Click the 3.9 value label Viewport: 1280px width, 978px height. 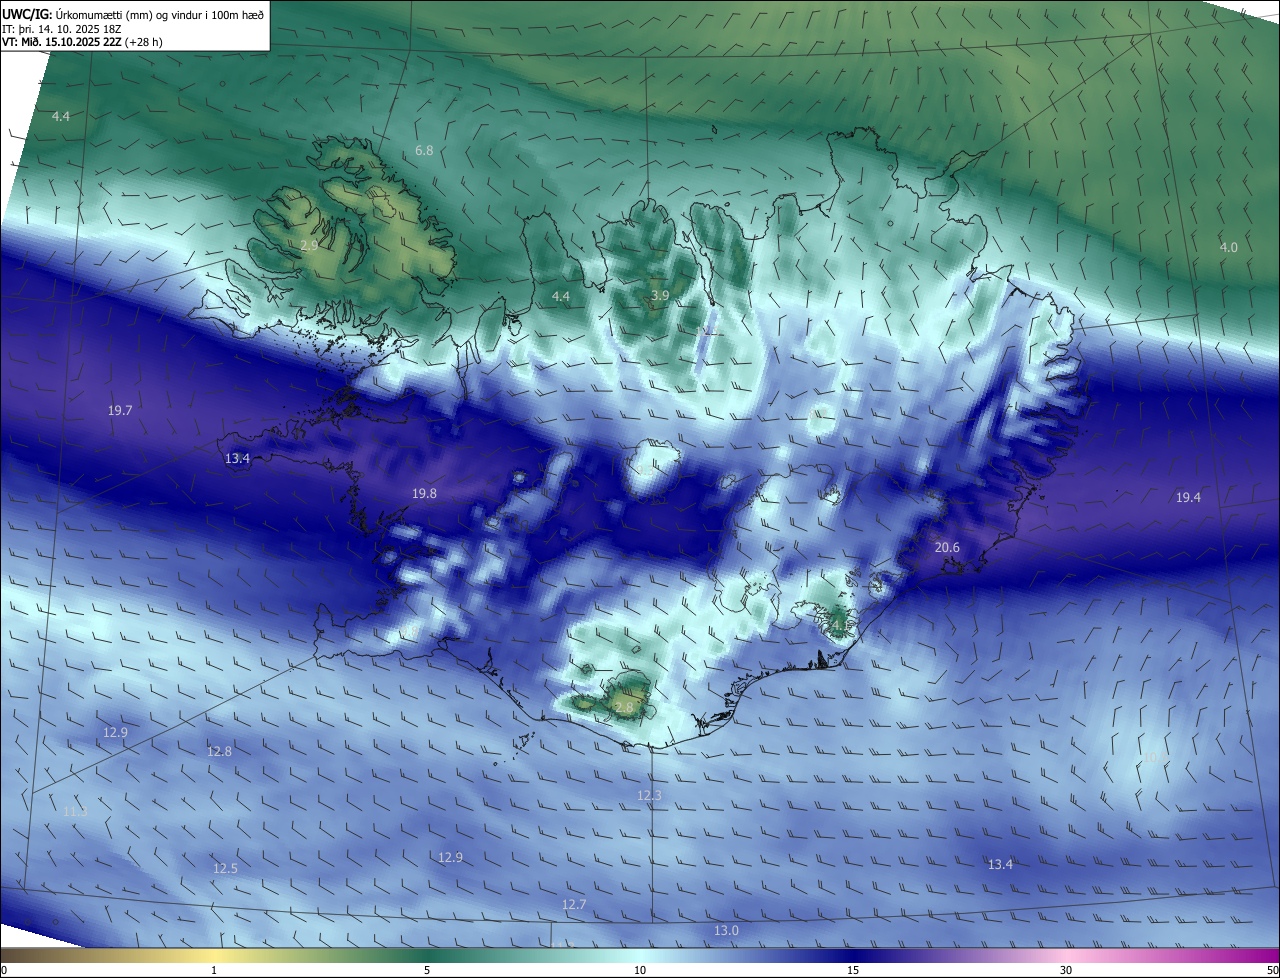(660, 295)
